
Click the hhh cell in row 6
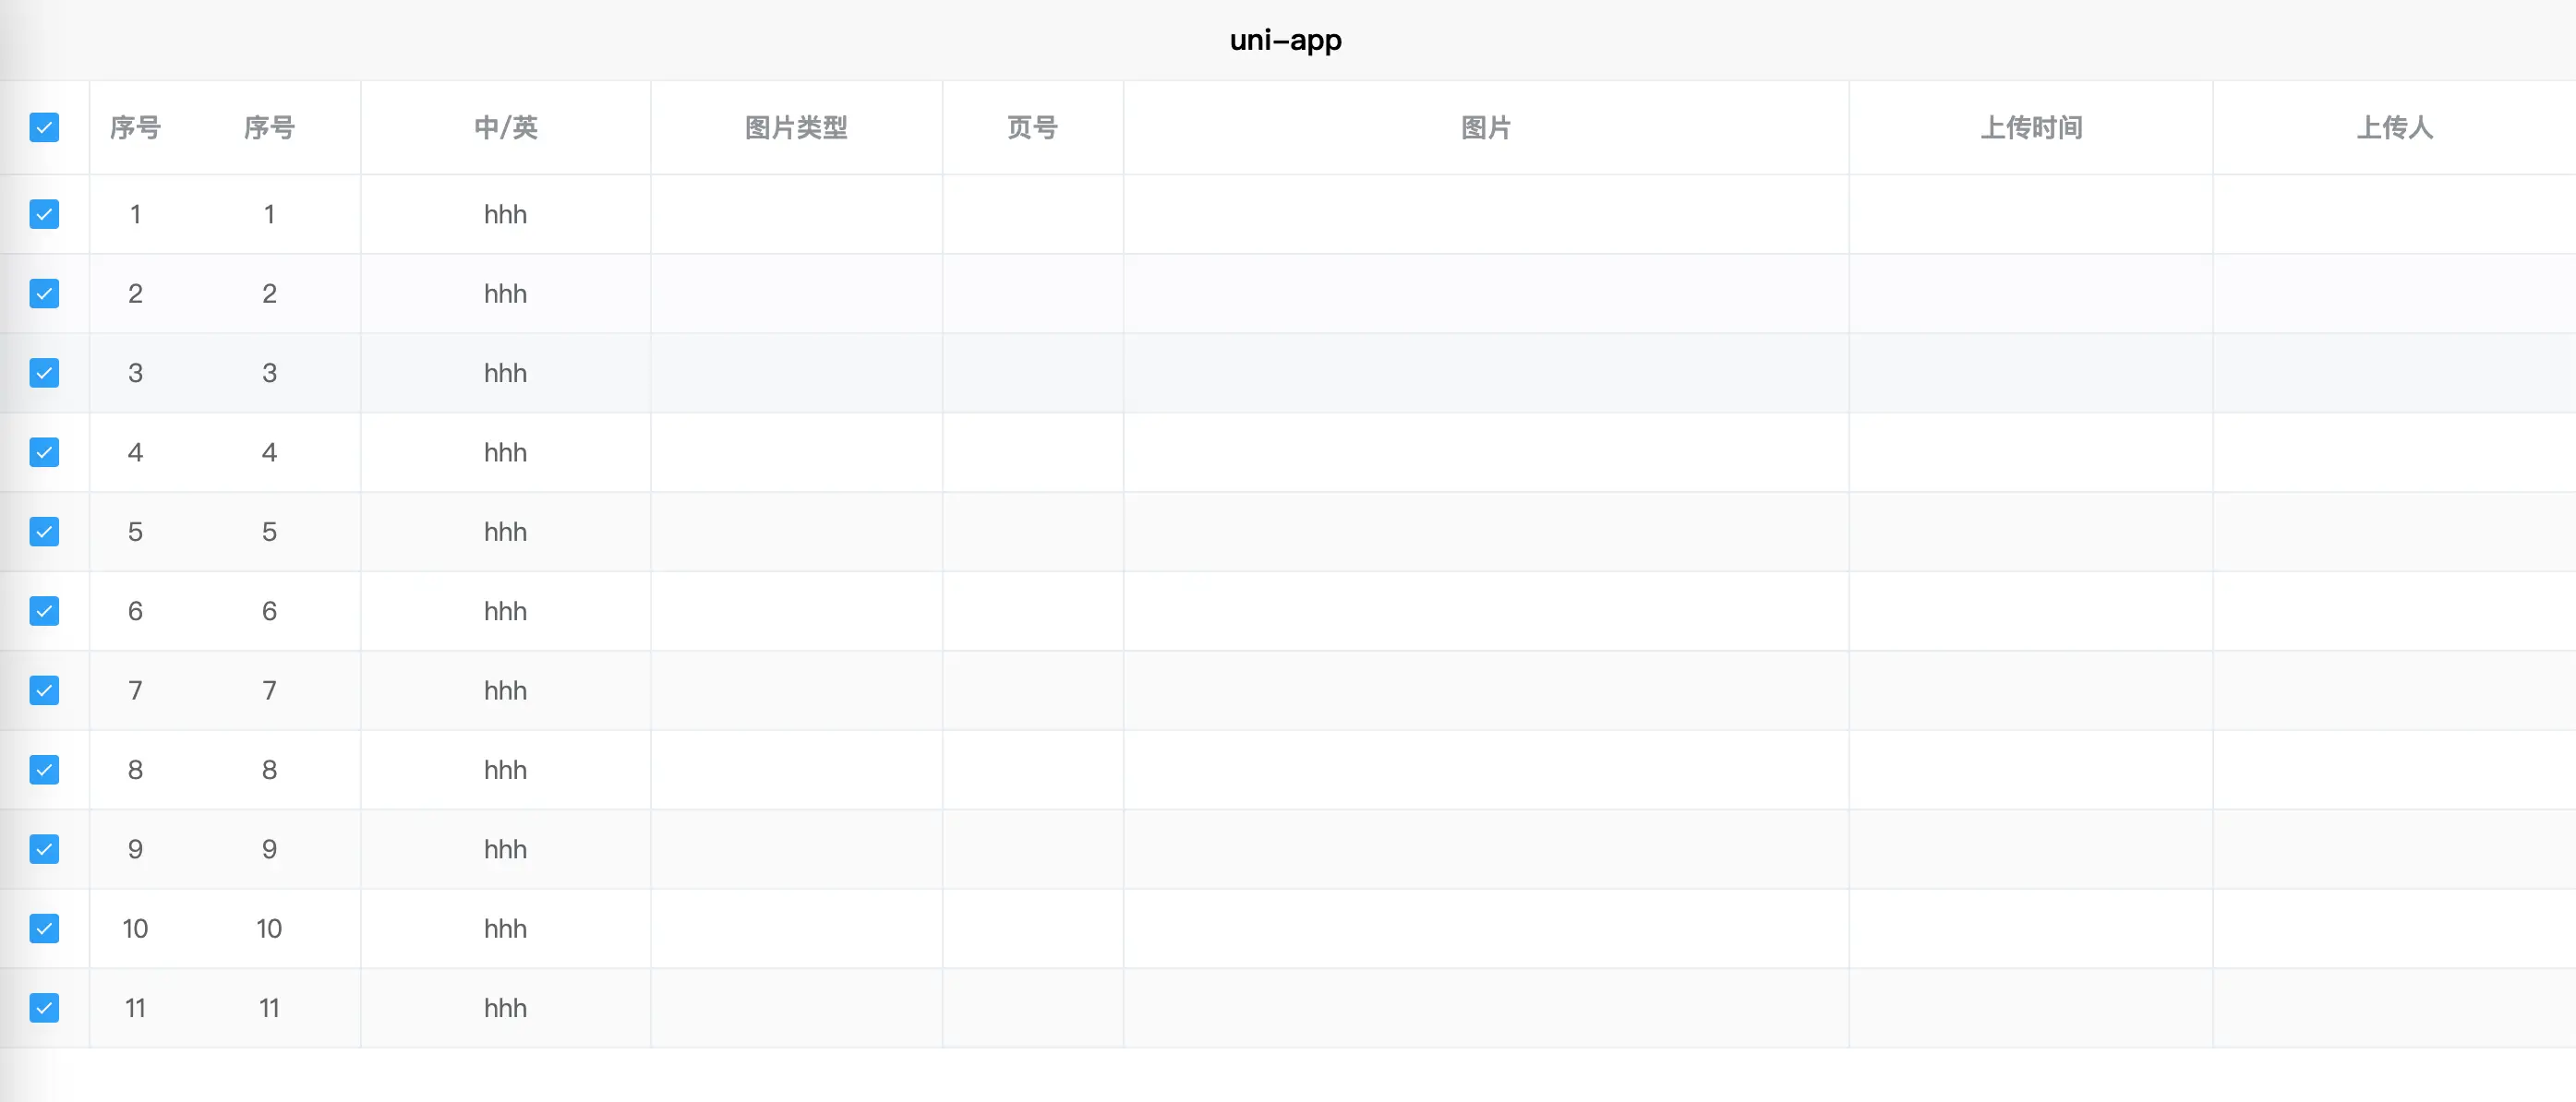pos(506,611)
